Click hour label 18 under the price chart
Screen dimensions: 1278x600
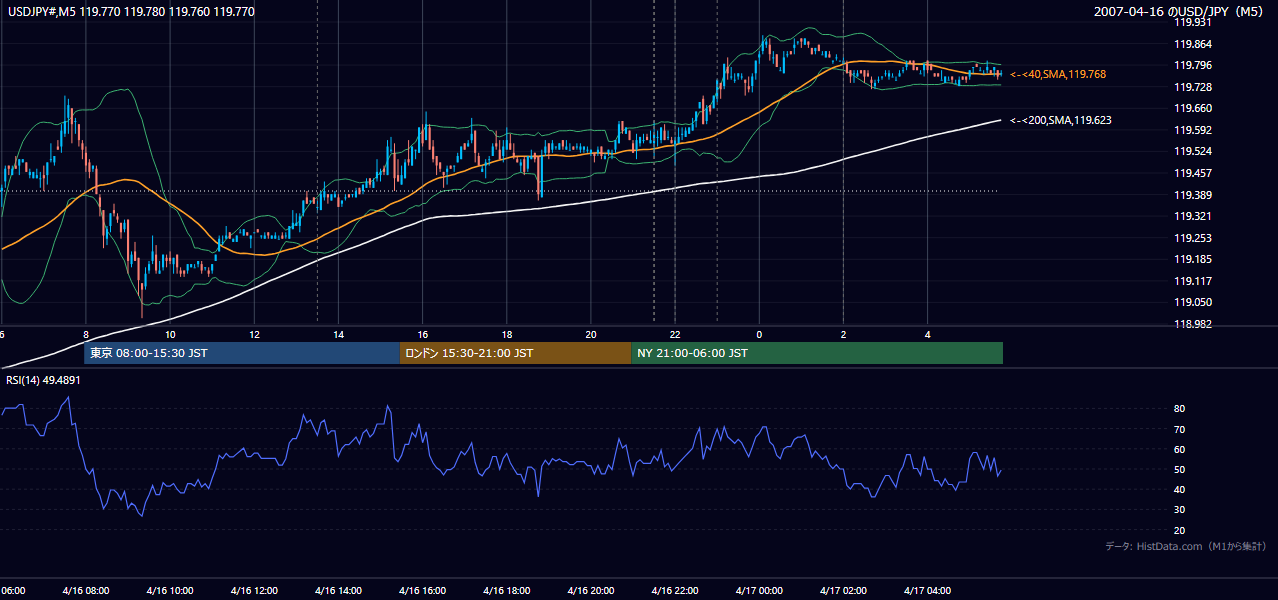click(507, 334)
